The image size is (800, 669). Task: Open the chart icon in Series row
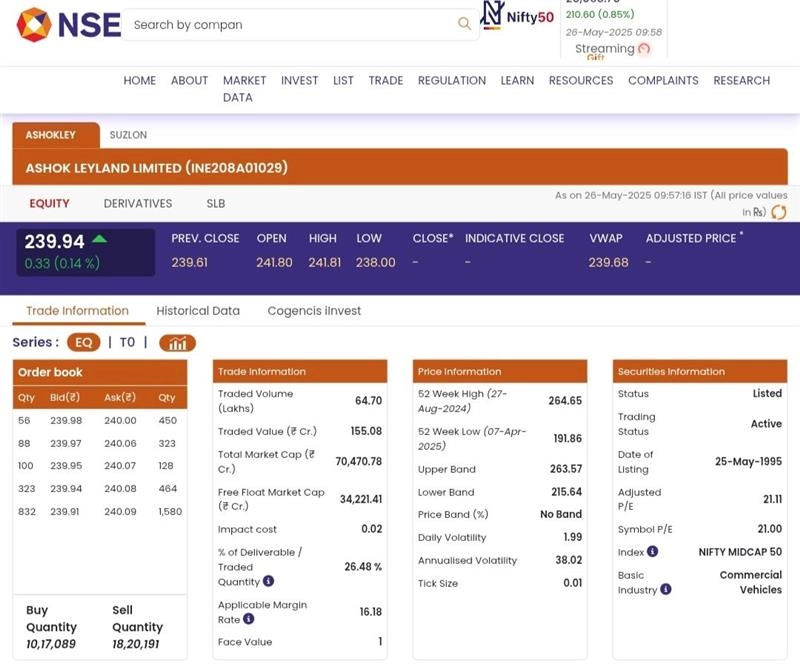coord(177,343)
